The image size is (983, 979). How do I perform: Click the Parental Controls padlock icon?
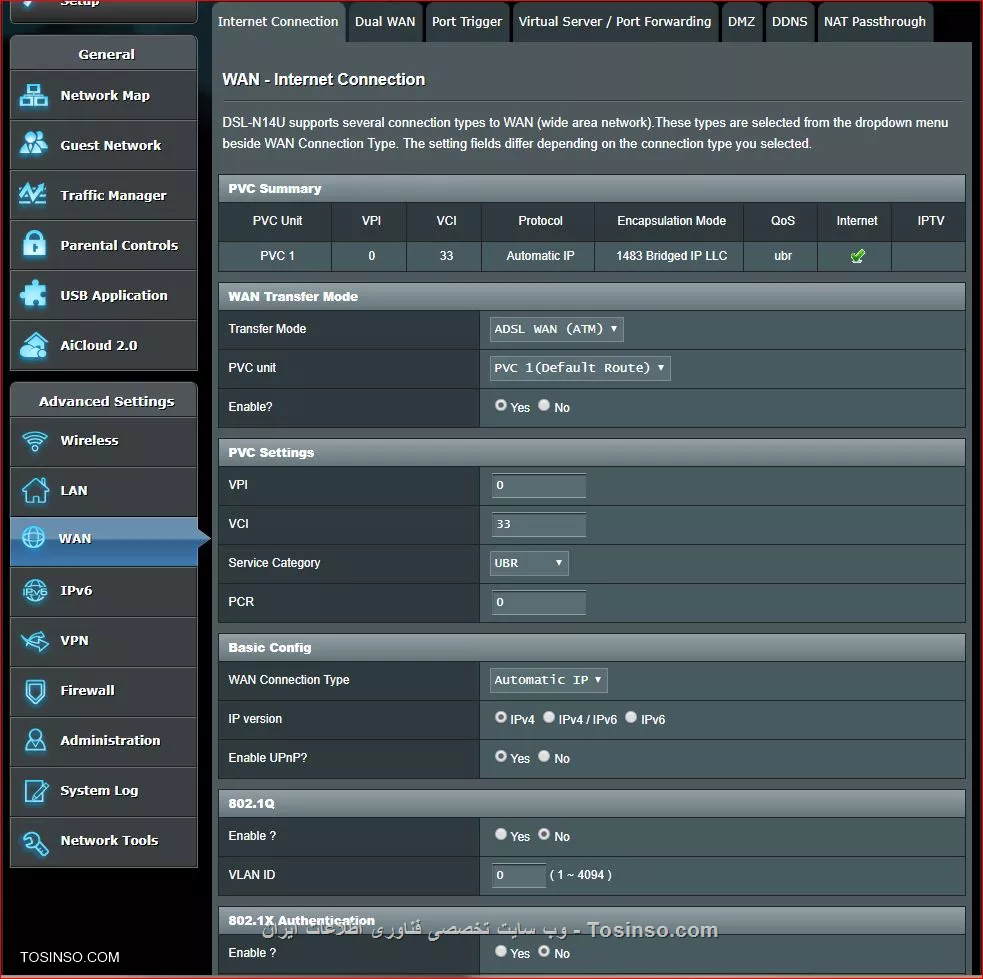point(34,244)
